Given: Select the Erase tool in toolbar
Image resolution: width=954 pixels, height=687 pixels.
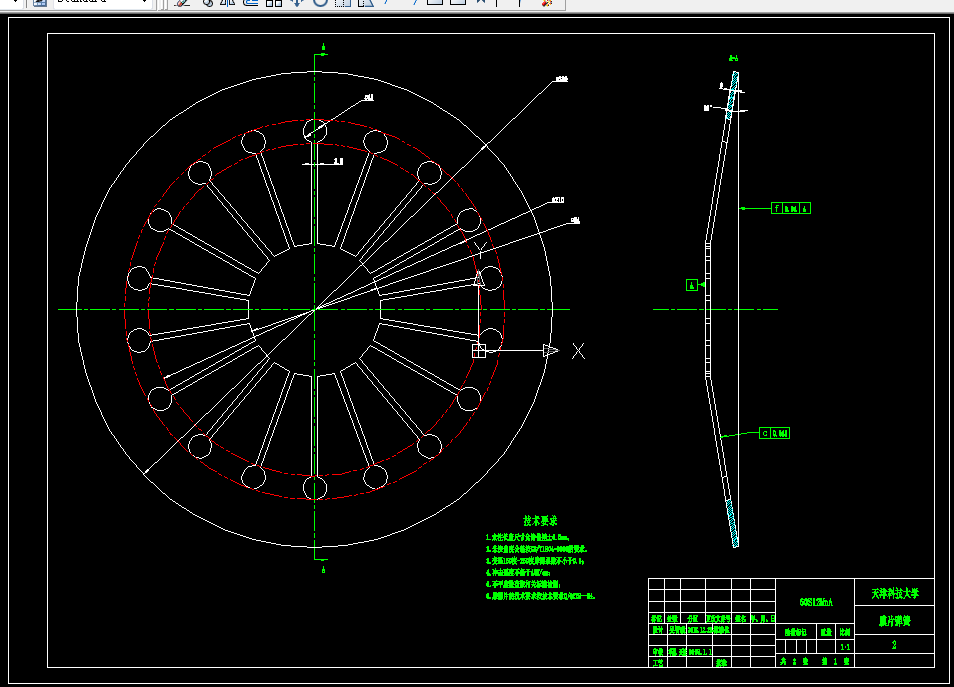Looking at the screenshot, I should coord(182,3).
